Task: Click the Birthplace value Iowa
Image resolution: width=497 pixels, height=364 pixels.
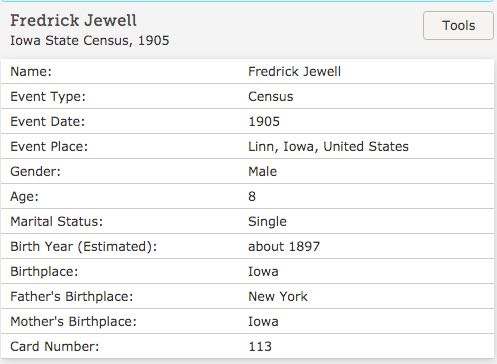Action: [263, 272]
